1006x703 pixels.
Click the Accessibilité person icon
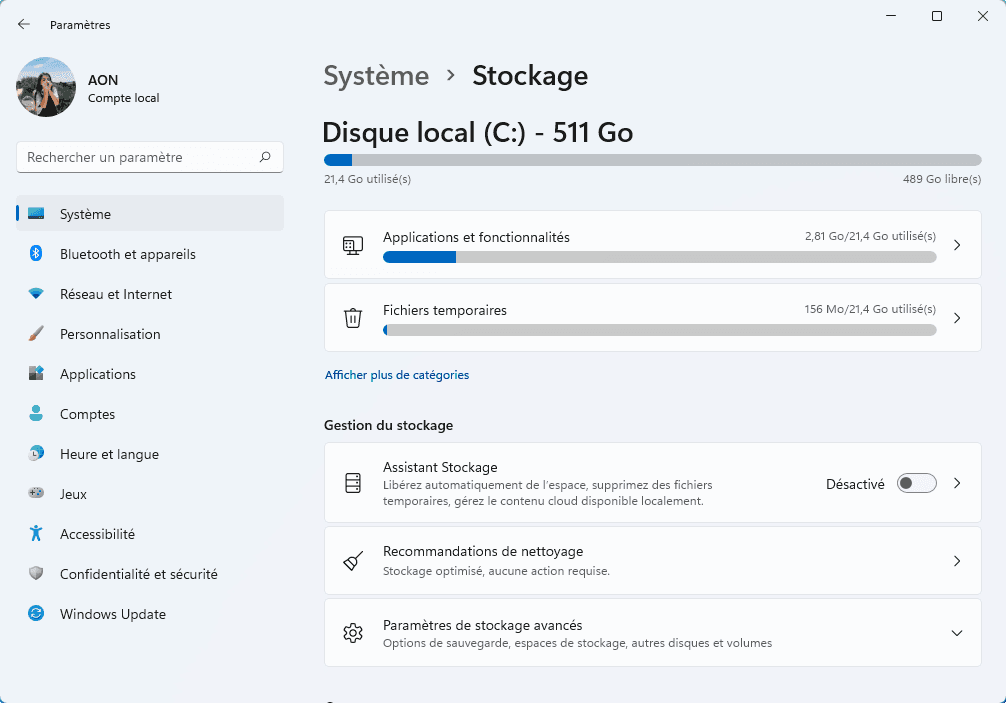pos(36,534)
